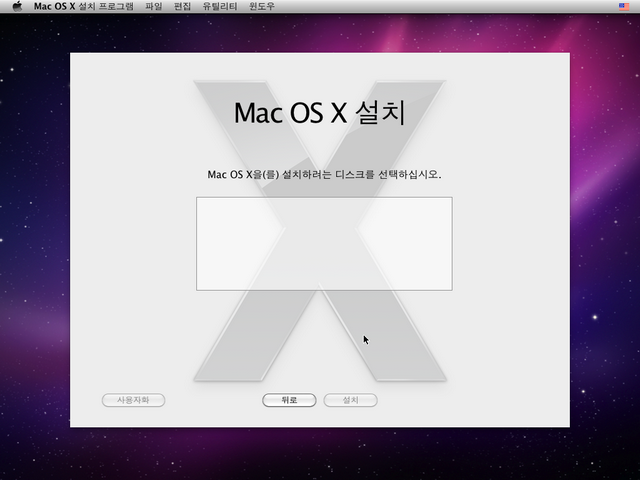Click the US flag input source icon
Image resolution: width=640 pixels, height=480 pixels.
click(x=624, y=7)
